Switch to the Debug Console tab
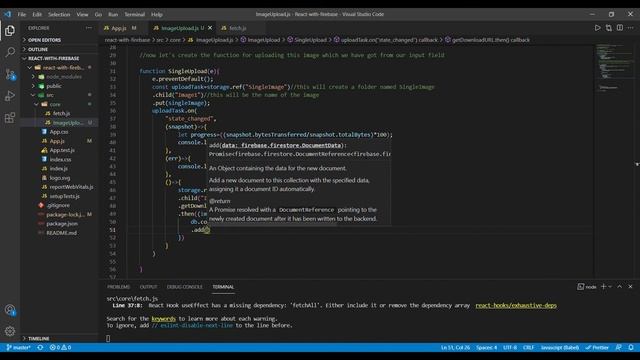The image size is (640, 360). [x=184, y=287]
